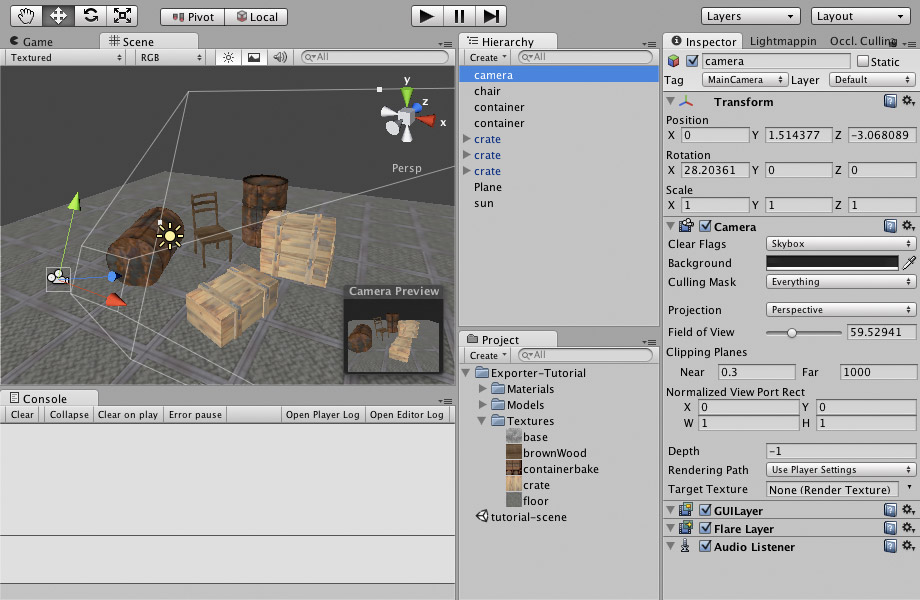Disable the Flare Layer component checkbox
This screenshot has height=600, width=920.
click(x=705, y=528)
